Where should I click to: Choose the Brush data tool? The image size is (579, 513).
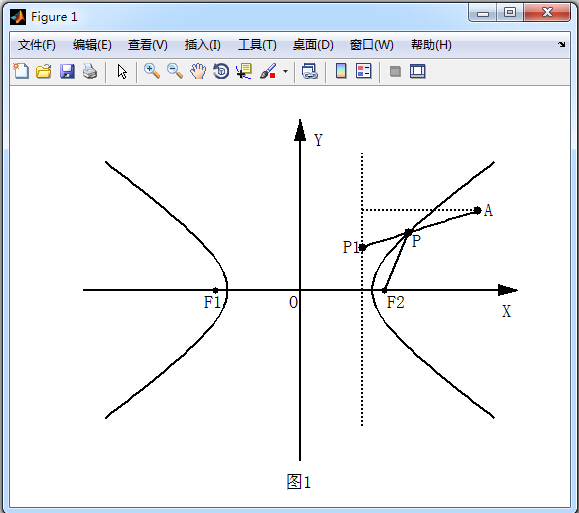point(268,71)
